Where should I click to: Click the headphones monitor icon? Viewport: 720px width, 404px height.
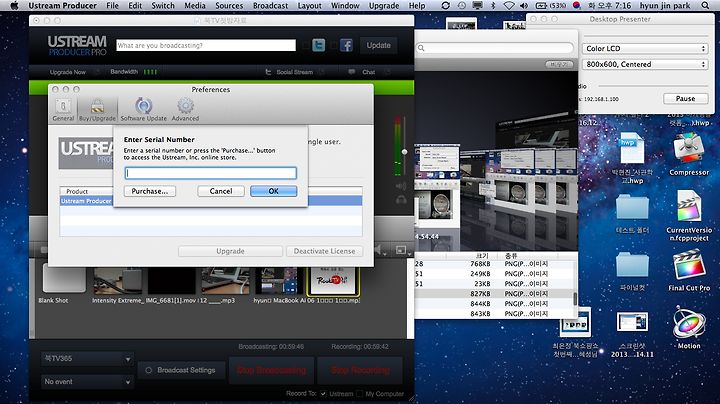click(x=401, y=200)
